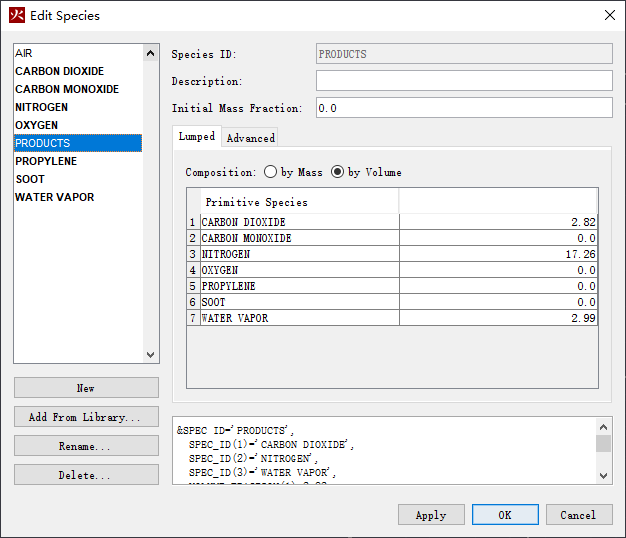The width and height of the screenshot is (626, 538).
Task: Open the Rename species dialog
Action: tap(86, 446)
